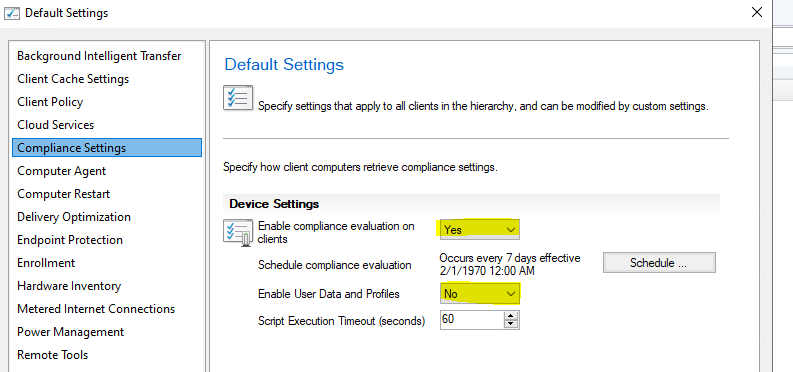Click the Device Settings section header
The height and width of the screenshot is (372, 793).
point(471,204)
